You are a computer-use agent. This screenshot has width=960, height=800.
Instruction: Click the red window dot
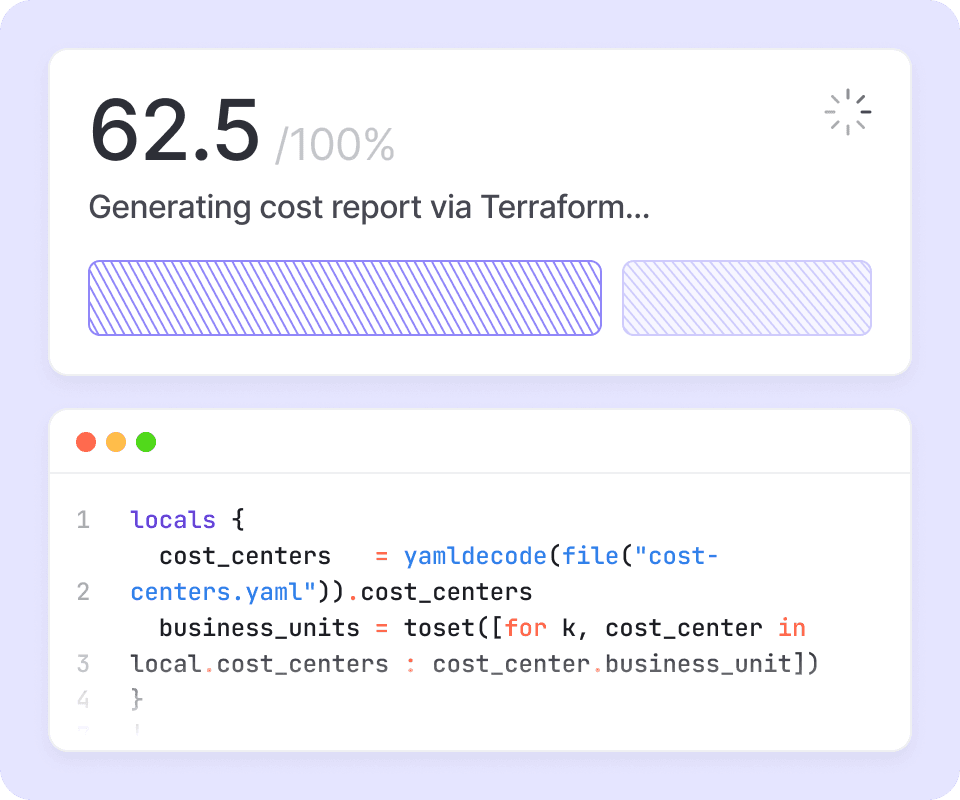(x=86, y=442)
